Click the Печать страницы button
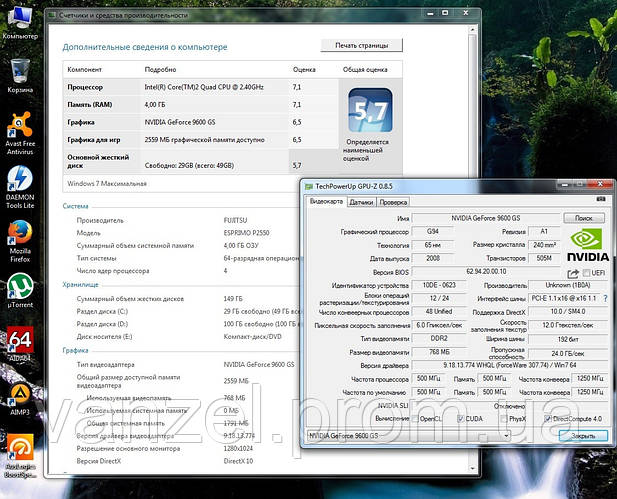617x499 pixels. 362,45
